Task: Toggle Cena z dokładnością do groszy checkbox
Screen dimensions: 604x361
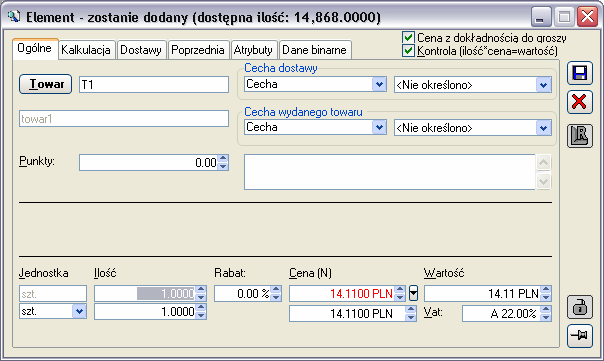Action: [408, 37]
